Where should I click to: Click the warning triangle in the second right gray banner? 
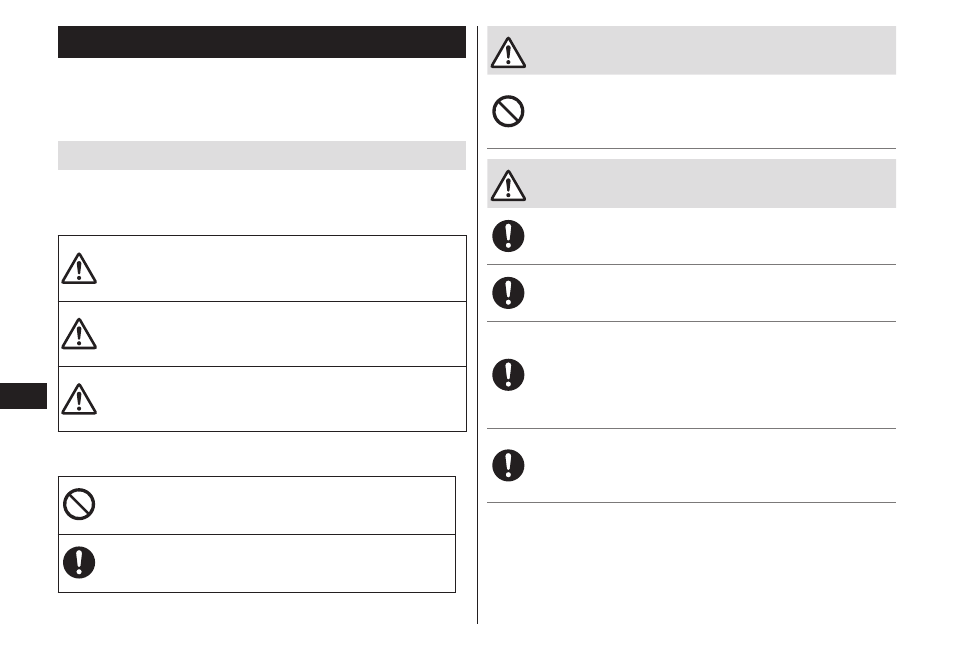pos(508,186)
